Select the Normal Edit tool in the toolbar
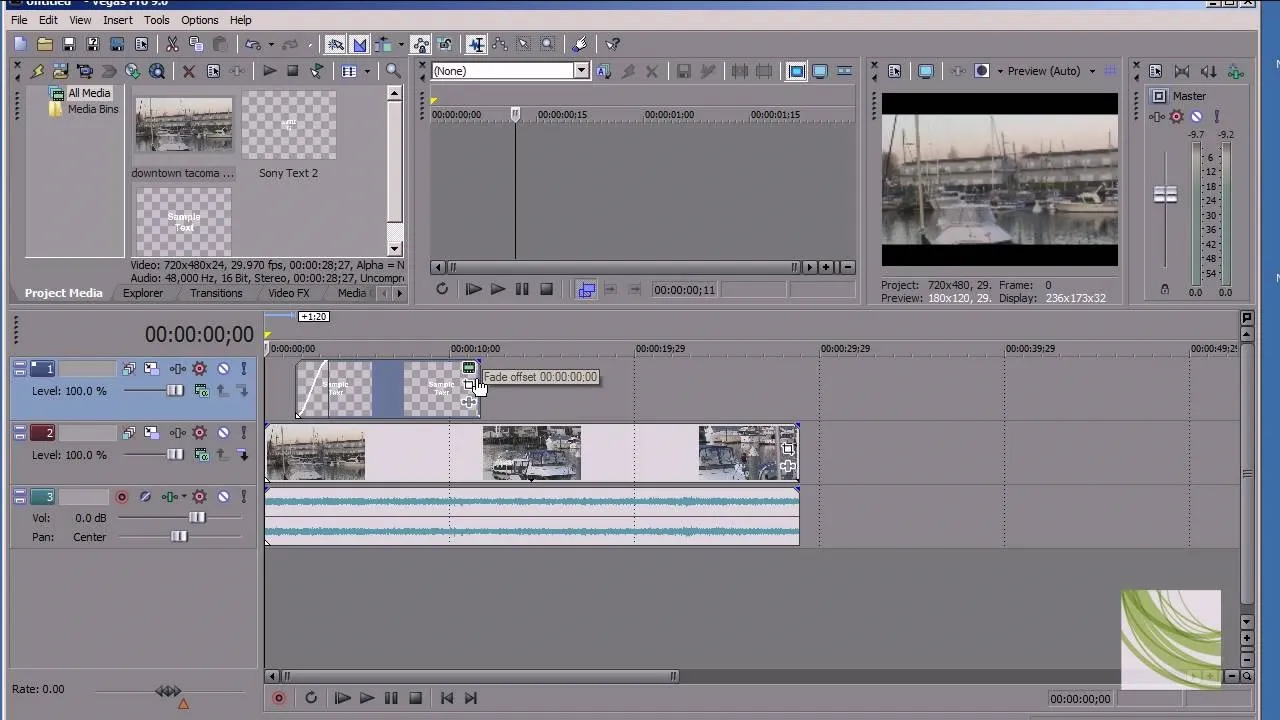The width and height of the screenshot is (1280, 720). pos(476,44)
